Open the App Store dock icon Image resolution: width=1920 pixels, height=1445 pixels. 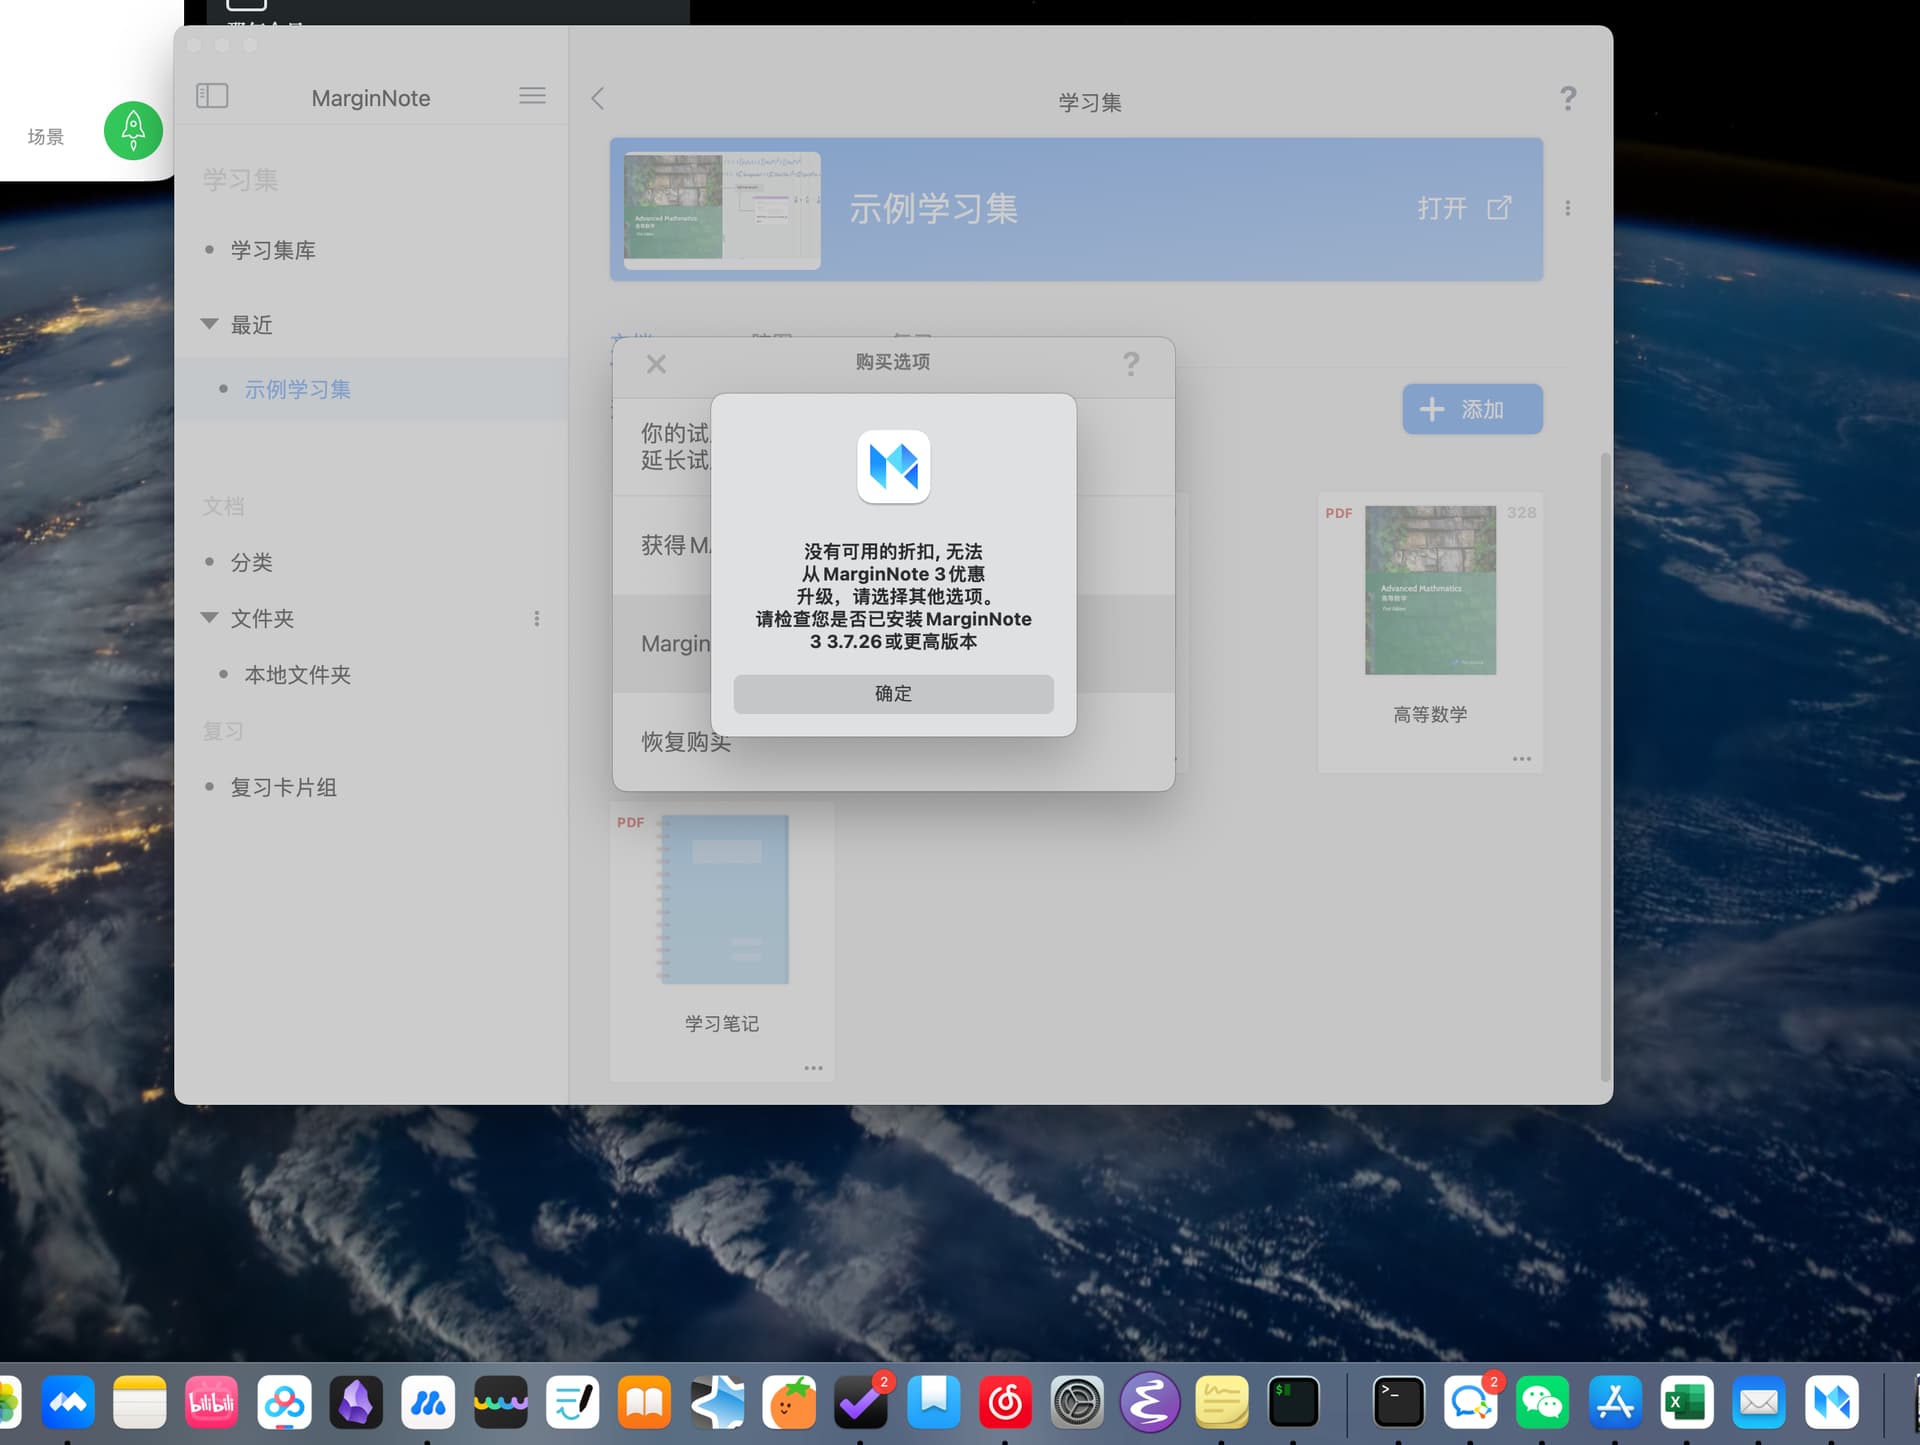click(1615, 1402)
